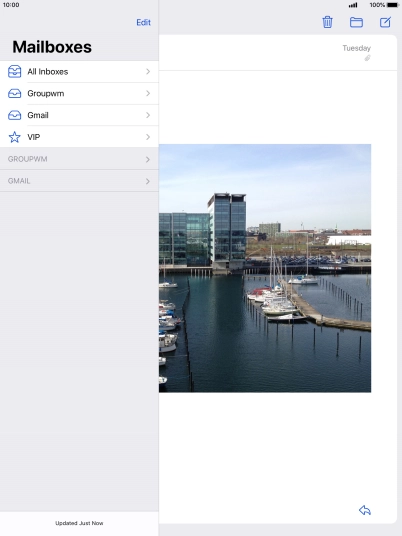Viewport: 402px width, 536px height.
Task: Tap the Groupwm inbox icon
Action: click(x=14, y=93)
